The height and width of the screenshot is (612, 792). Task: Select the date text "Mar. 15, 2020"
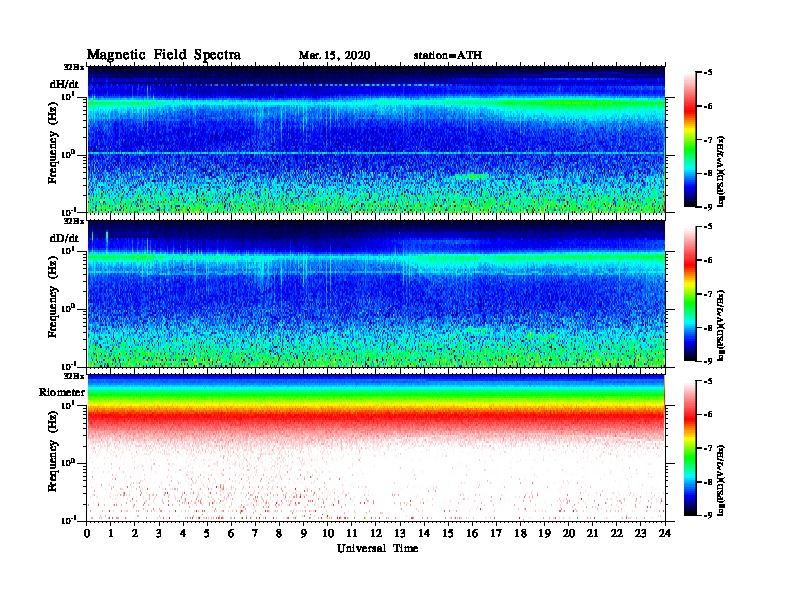(334, 56)
